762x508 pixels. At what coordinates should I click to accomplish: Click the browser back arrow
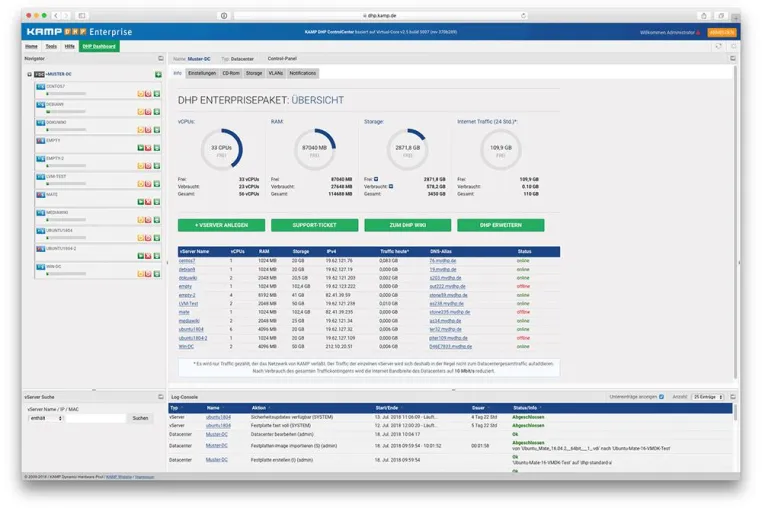[x=56, y=16]
